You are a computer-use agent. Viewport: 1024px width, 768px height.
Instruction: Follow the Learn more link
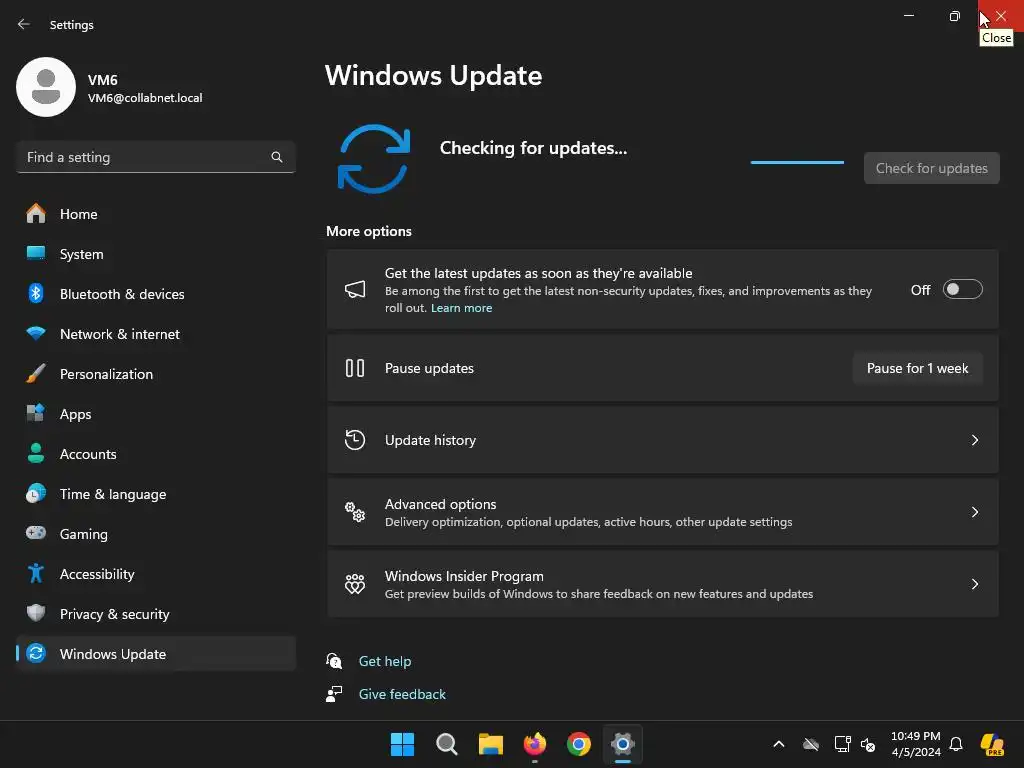pos(461,308)
